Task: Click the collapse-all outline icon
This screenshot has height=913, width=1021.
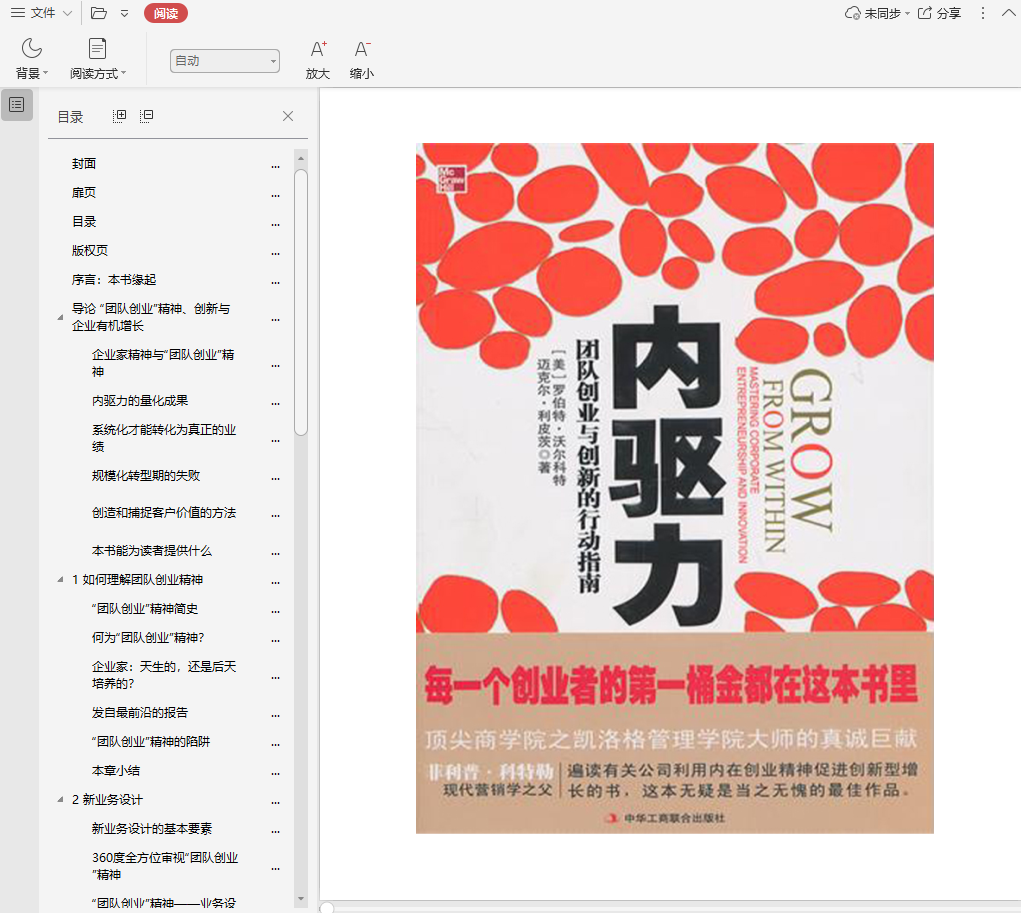Action: pyautogui.click(x=147, y=116)
